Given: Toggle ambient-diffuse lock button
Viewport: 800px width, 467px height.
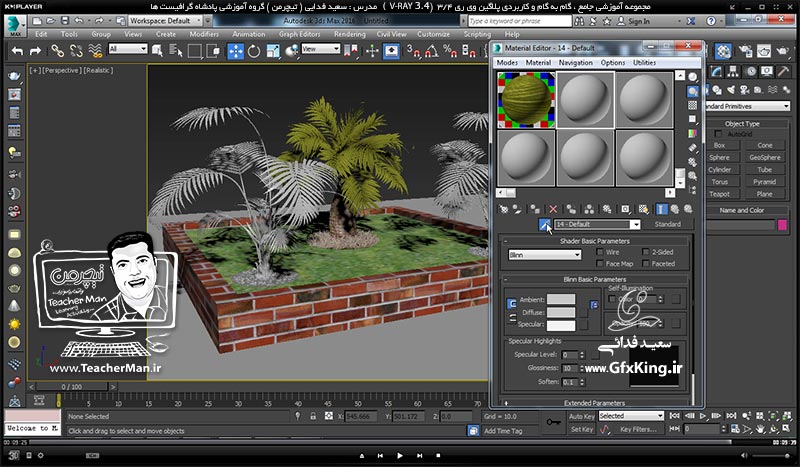Looking at the screenshot, I should pos(512,304).
